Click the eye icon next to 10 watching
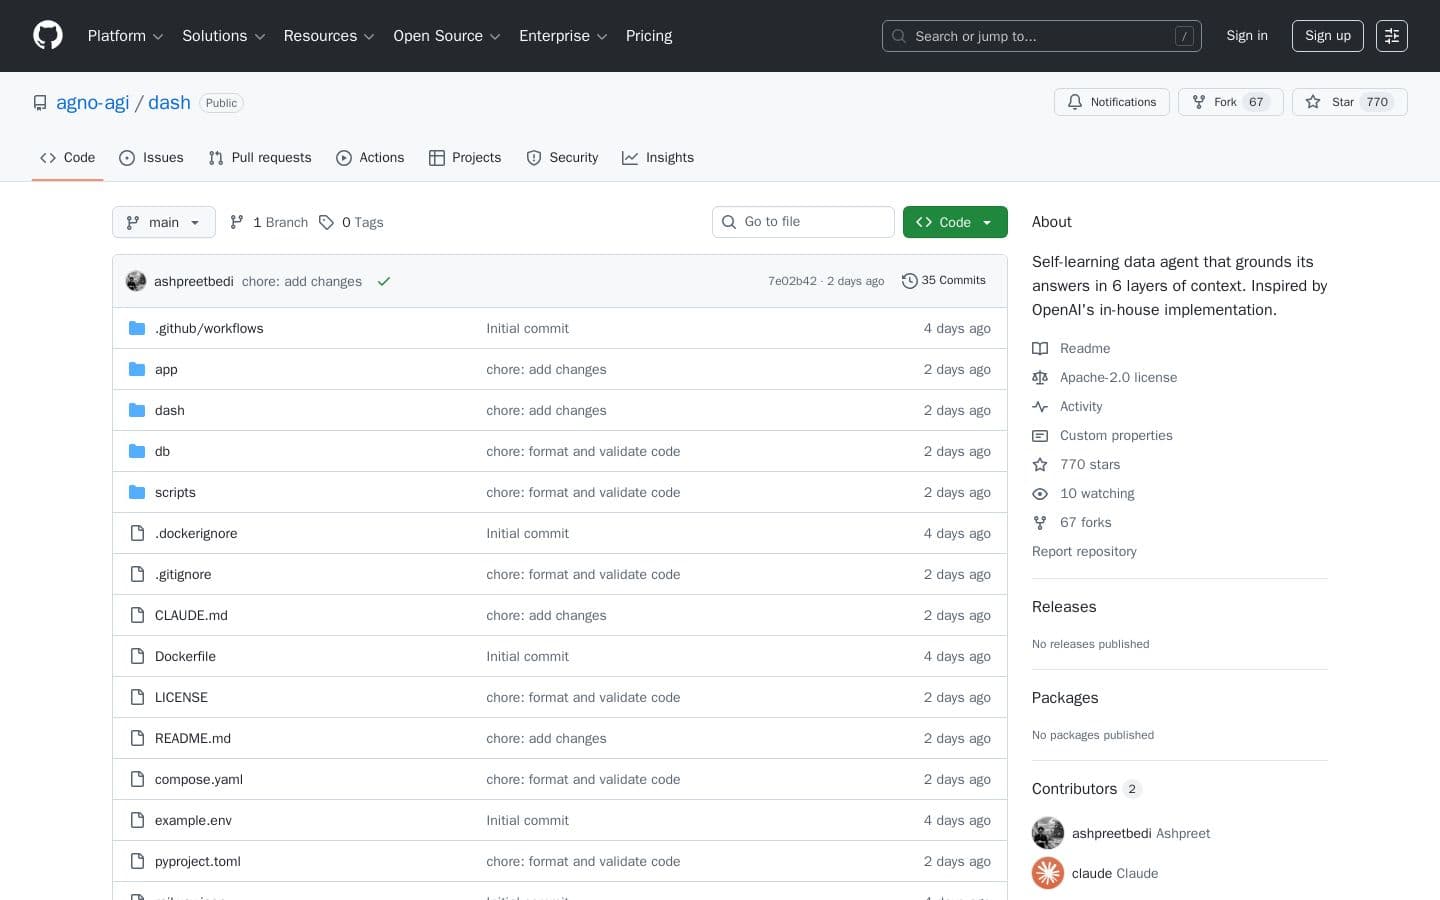Image resolution: width=1440 pixels, height=900 pixels. click(1040, 493)
